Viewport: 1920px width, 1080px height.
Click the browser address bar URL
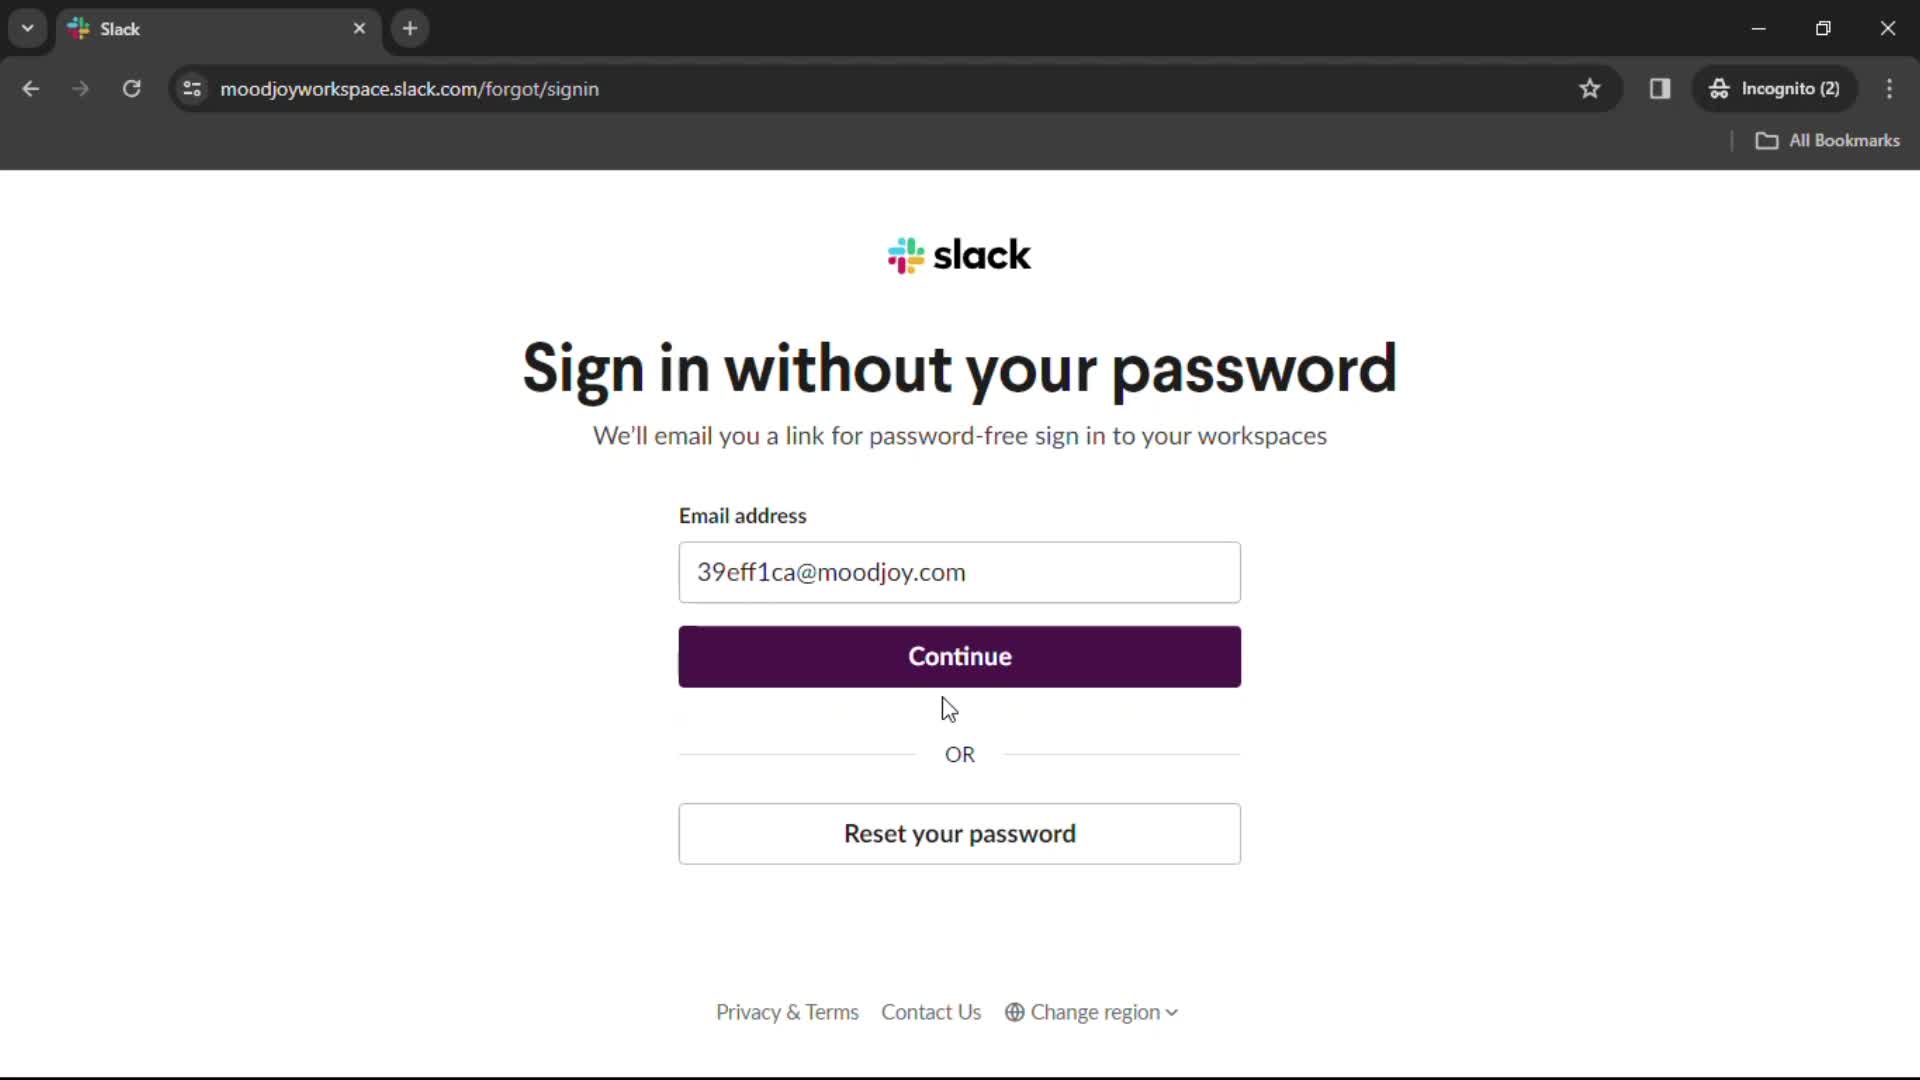pos(409,88)
